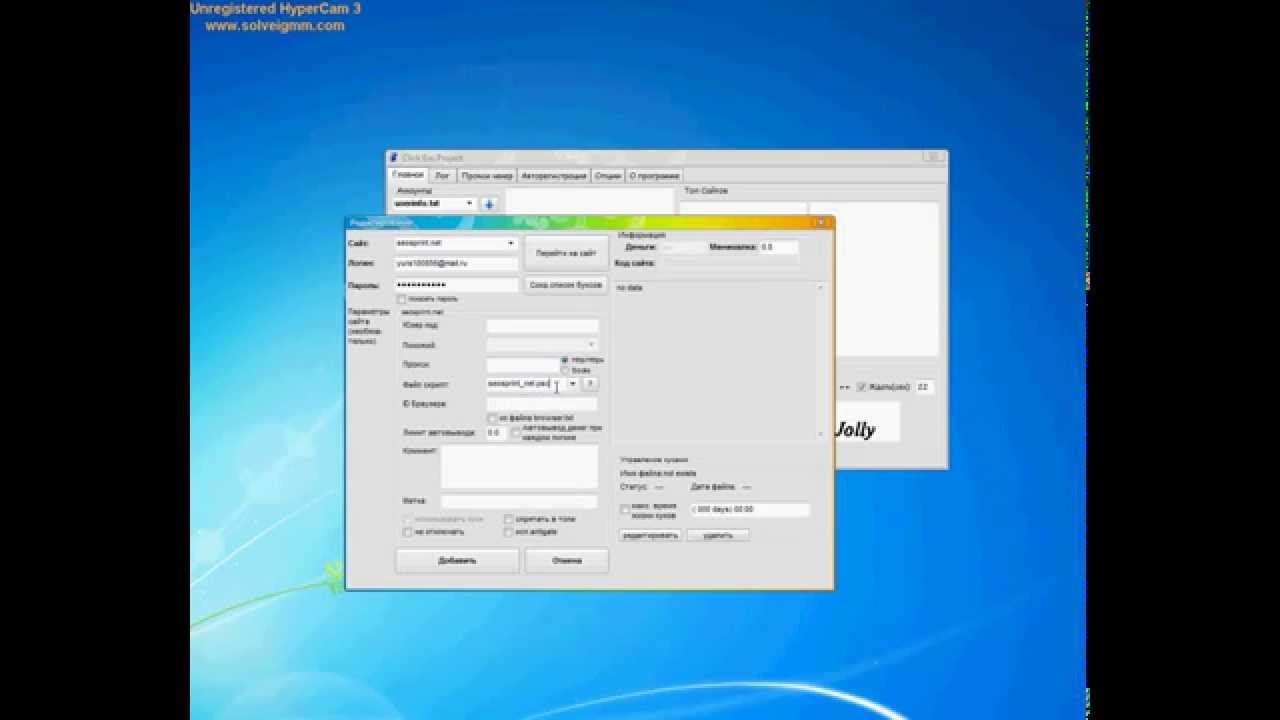Click the ID browser input field
This screenshot has height=720, width=1280.
pos(542,404)
